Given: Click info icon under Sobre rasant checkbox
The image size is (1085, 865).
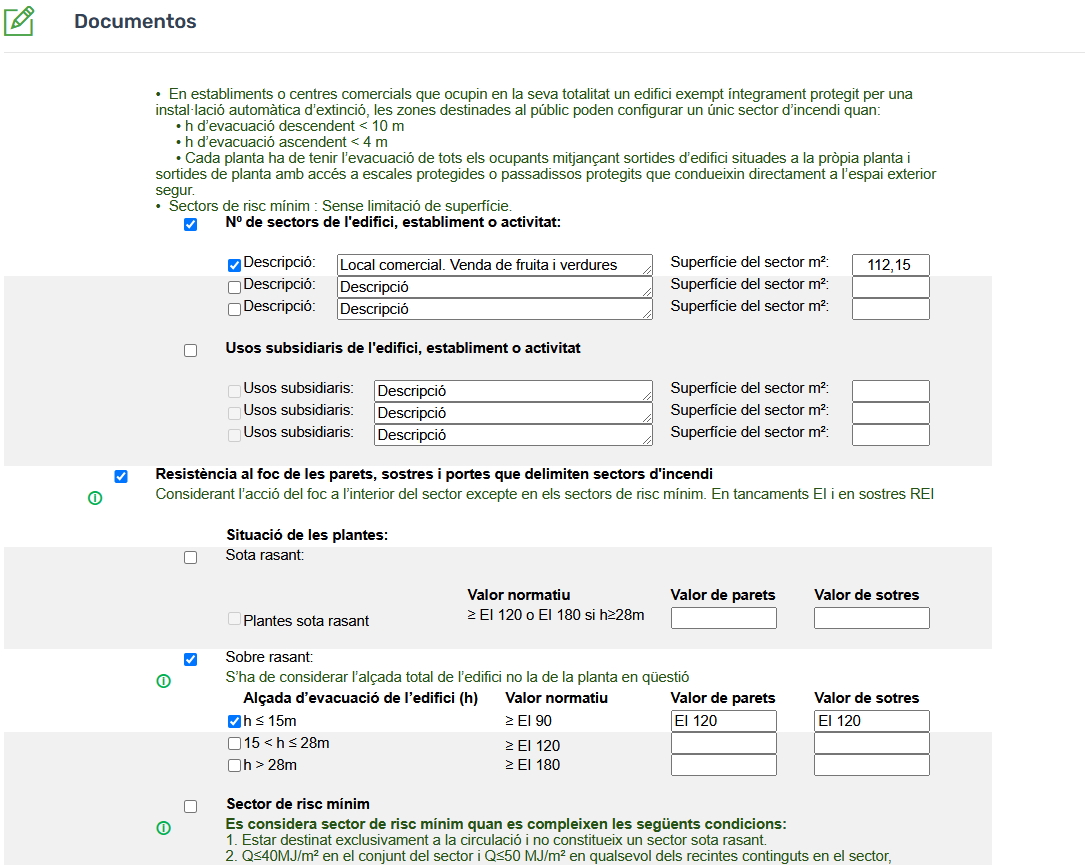Looking at the screenshot, I should point(164,681).
